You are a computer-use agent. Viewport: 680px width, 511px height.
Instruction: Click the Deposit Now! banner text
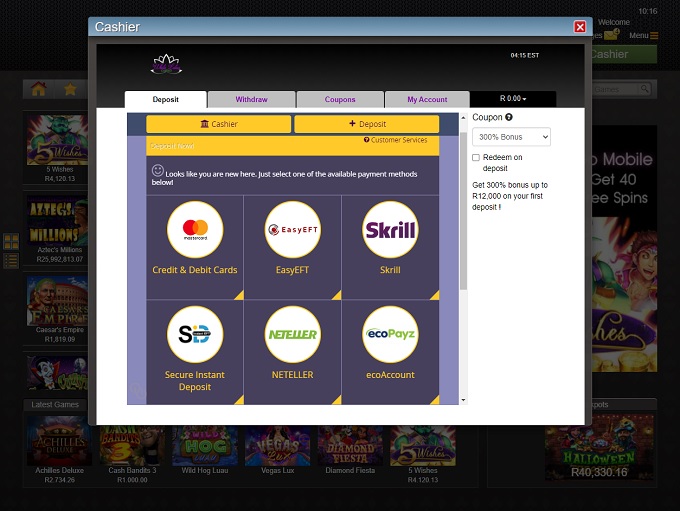172,146
